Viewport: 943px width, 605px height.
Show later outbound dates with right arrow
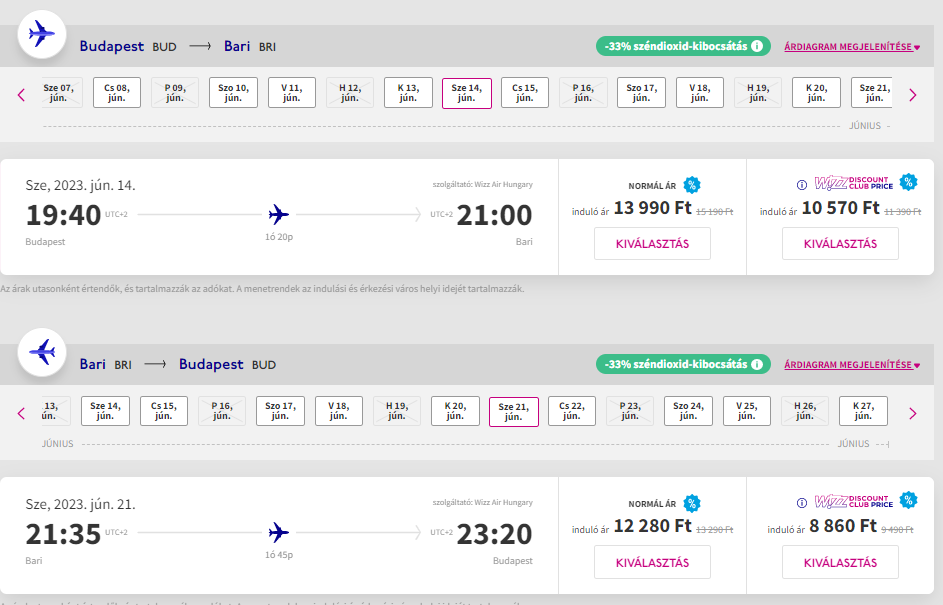912,95
